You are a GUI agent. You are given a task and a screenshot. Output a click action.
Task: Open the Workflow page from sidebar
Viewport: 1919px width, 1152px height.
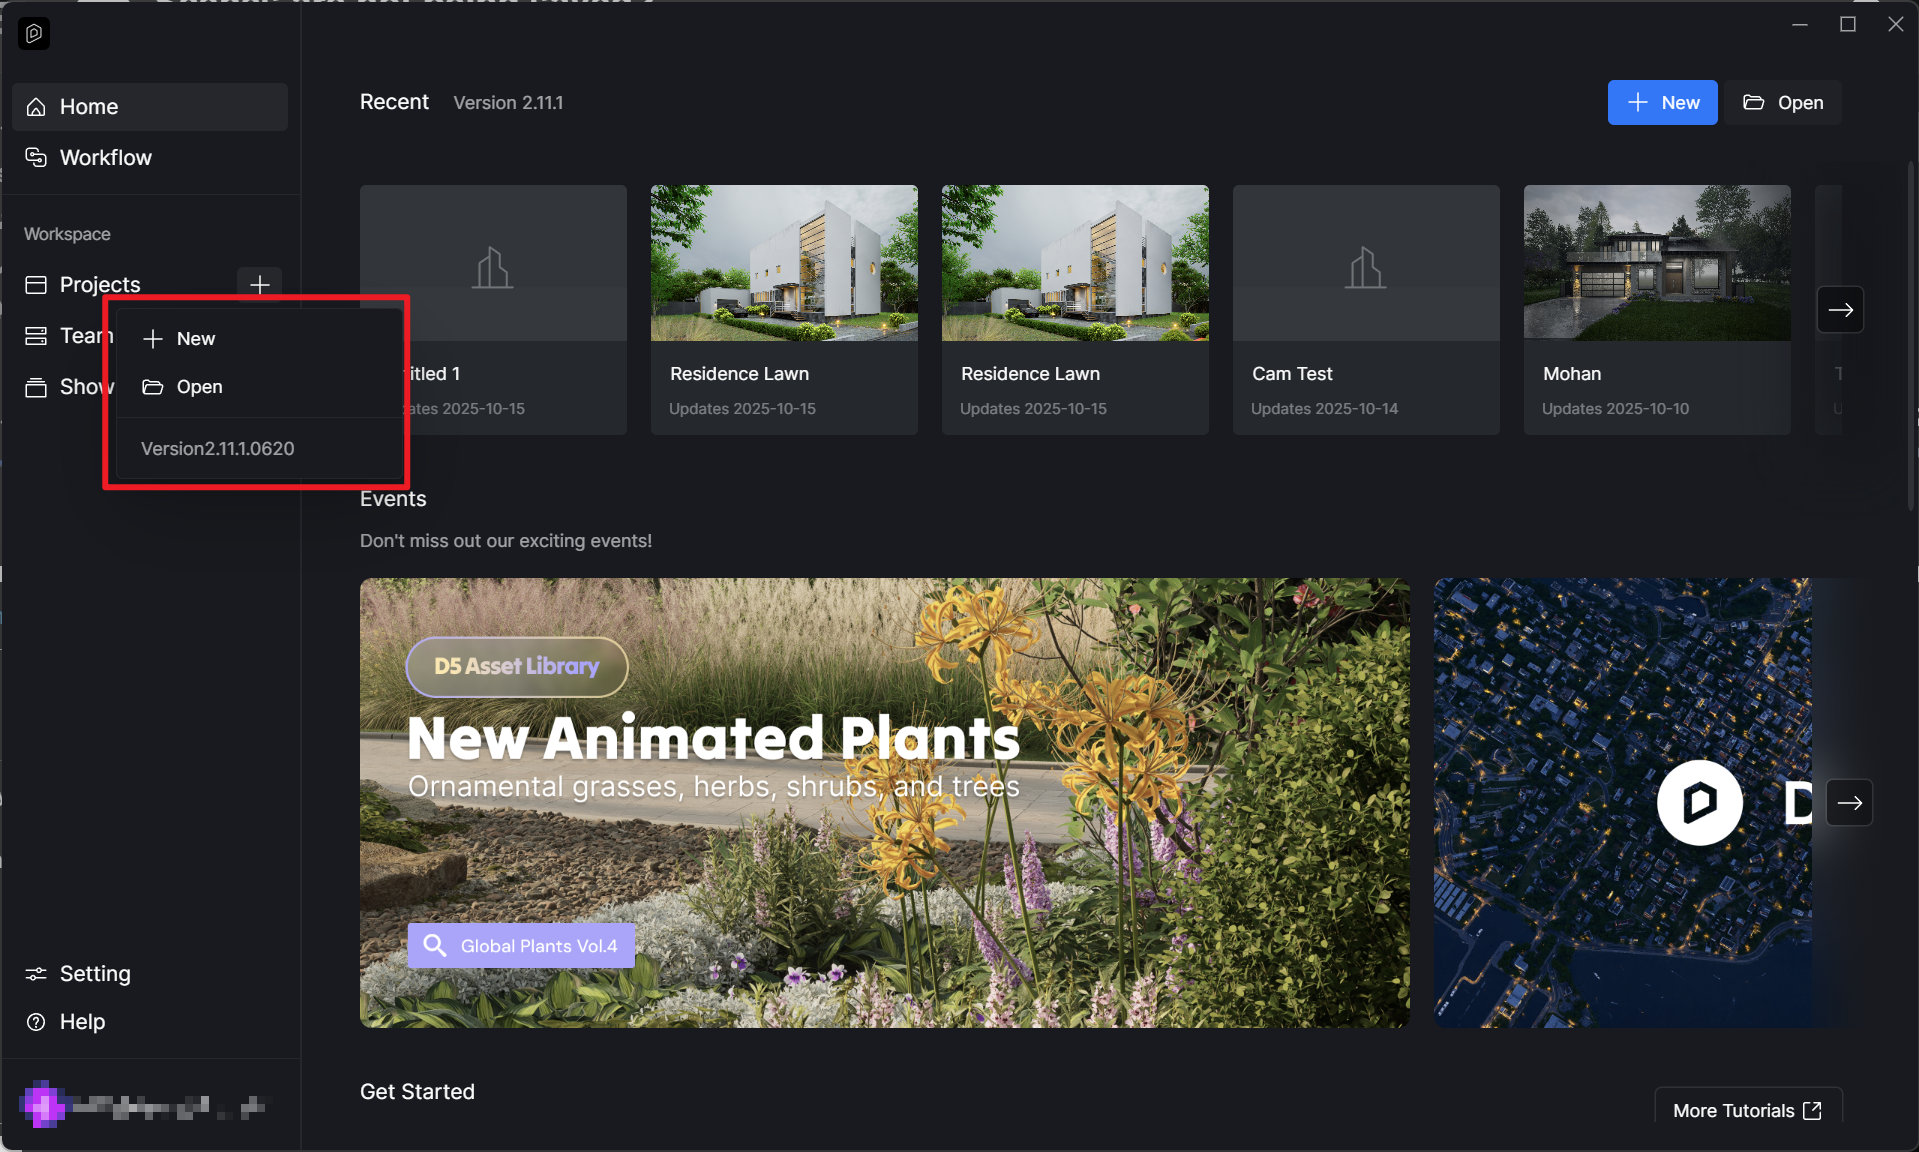[x=105, y=158]
